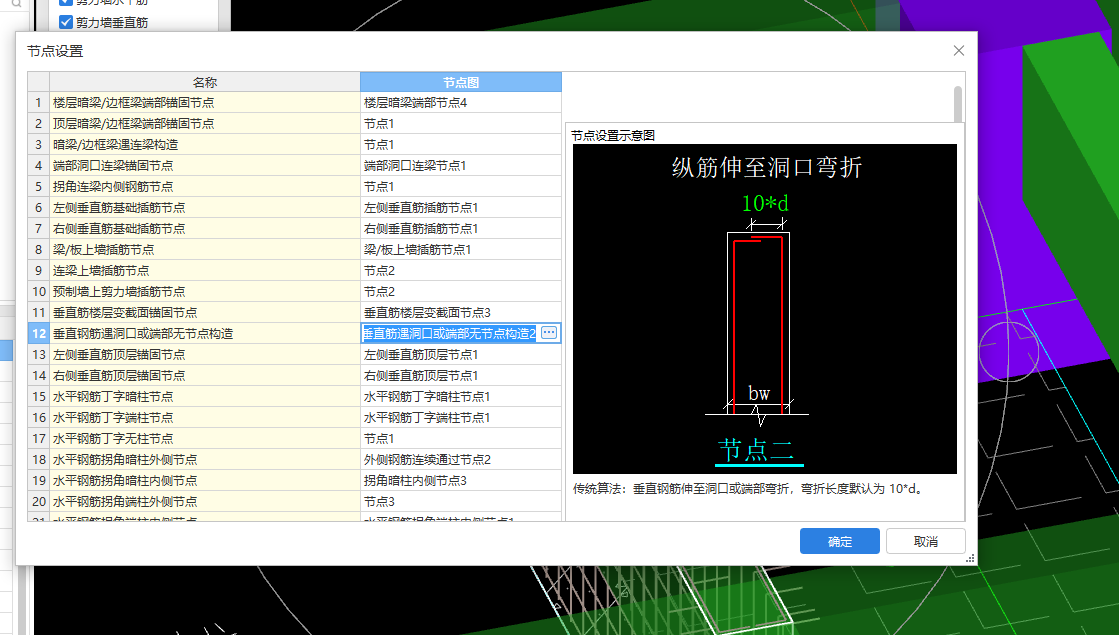The height and width of the screenshot is (635, 1119).
Task: Click cell 楼层暗梁端部节点4
Action: coord(461,103)
